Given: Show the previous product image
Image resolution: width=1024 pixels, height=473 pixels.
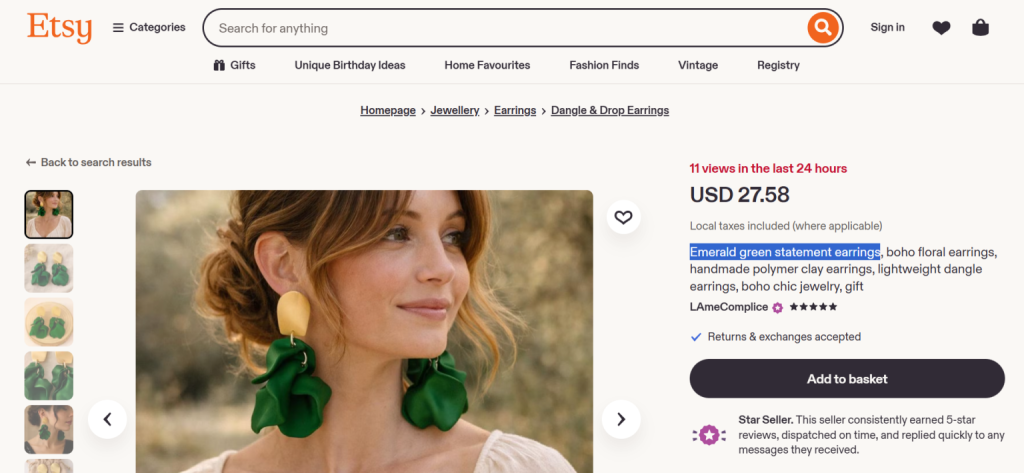Looking at the screenshot, I should pyautogui.click(x=108, y=419).
